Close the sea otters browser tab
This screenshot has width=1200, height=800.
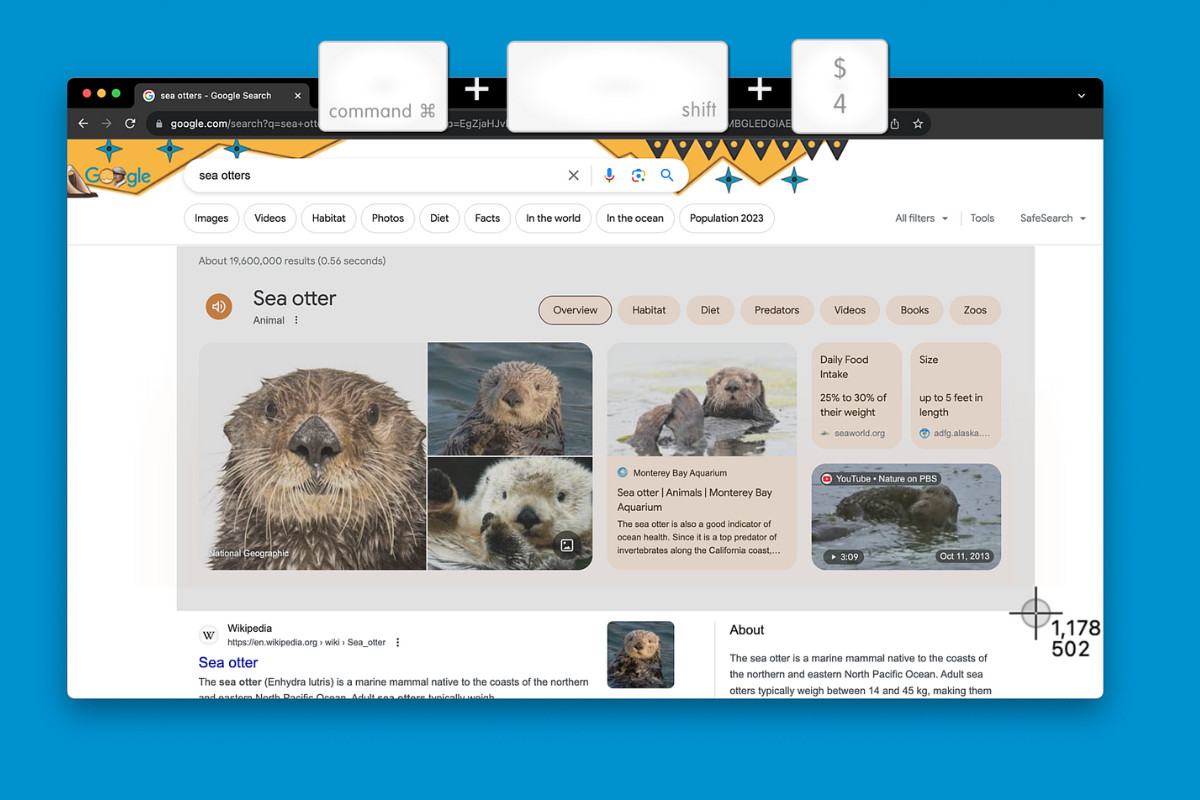298,95
